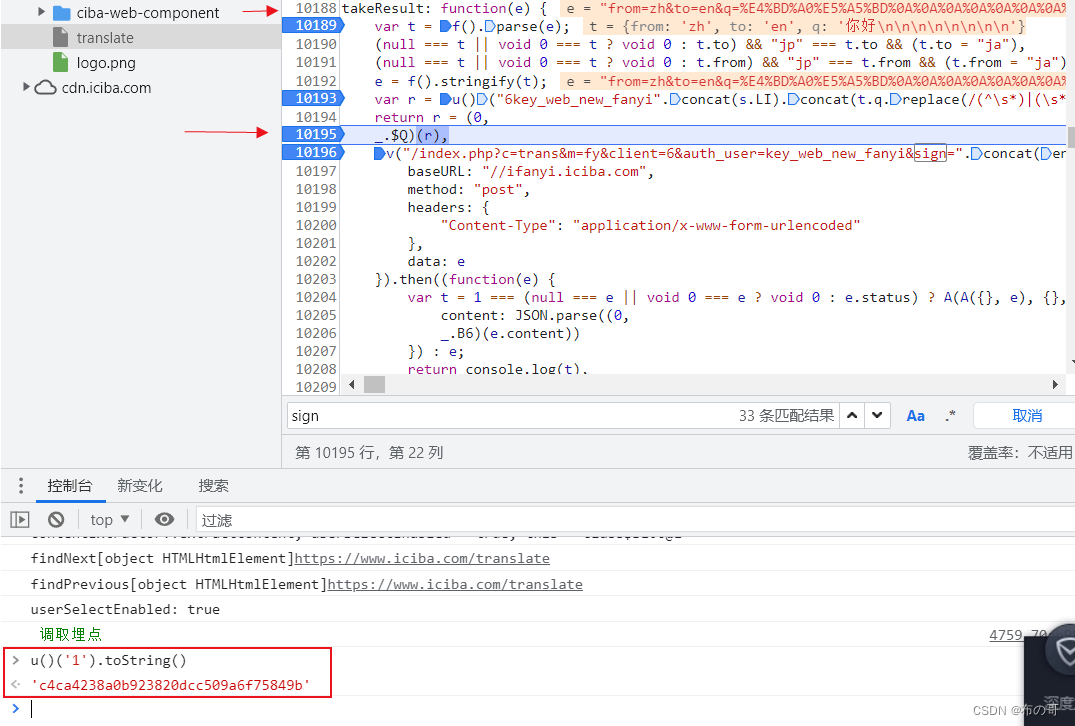Open the top context dropdown

pos(110,520)
